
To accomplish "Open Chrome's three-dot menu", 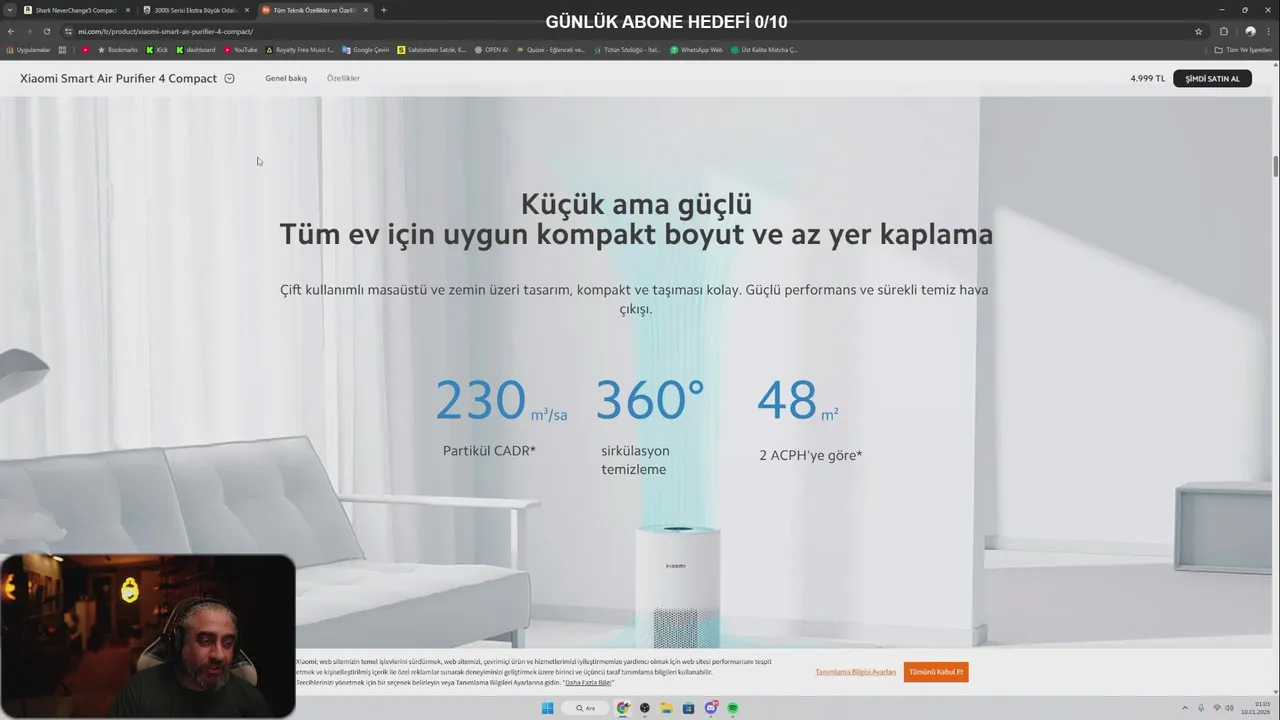I will (1268, 31).
